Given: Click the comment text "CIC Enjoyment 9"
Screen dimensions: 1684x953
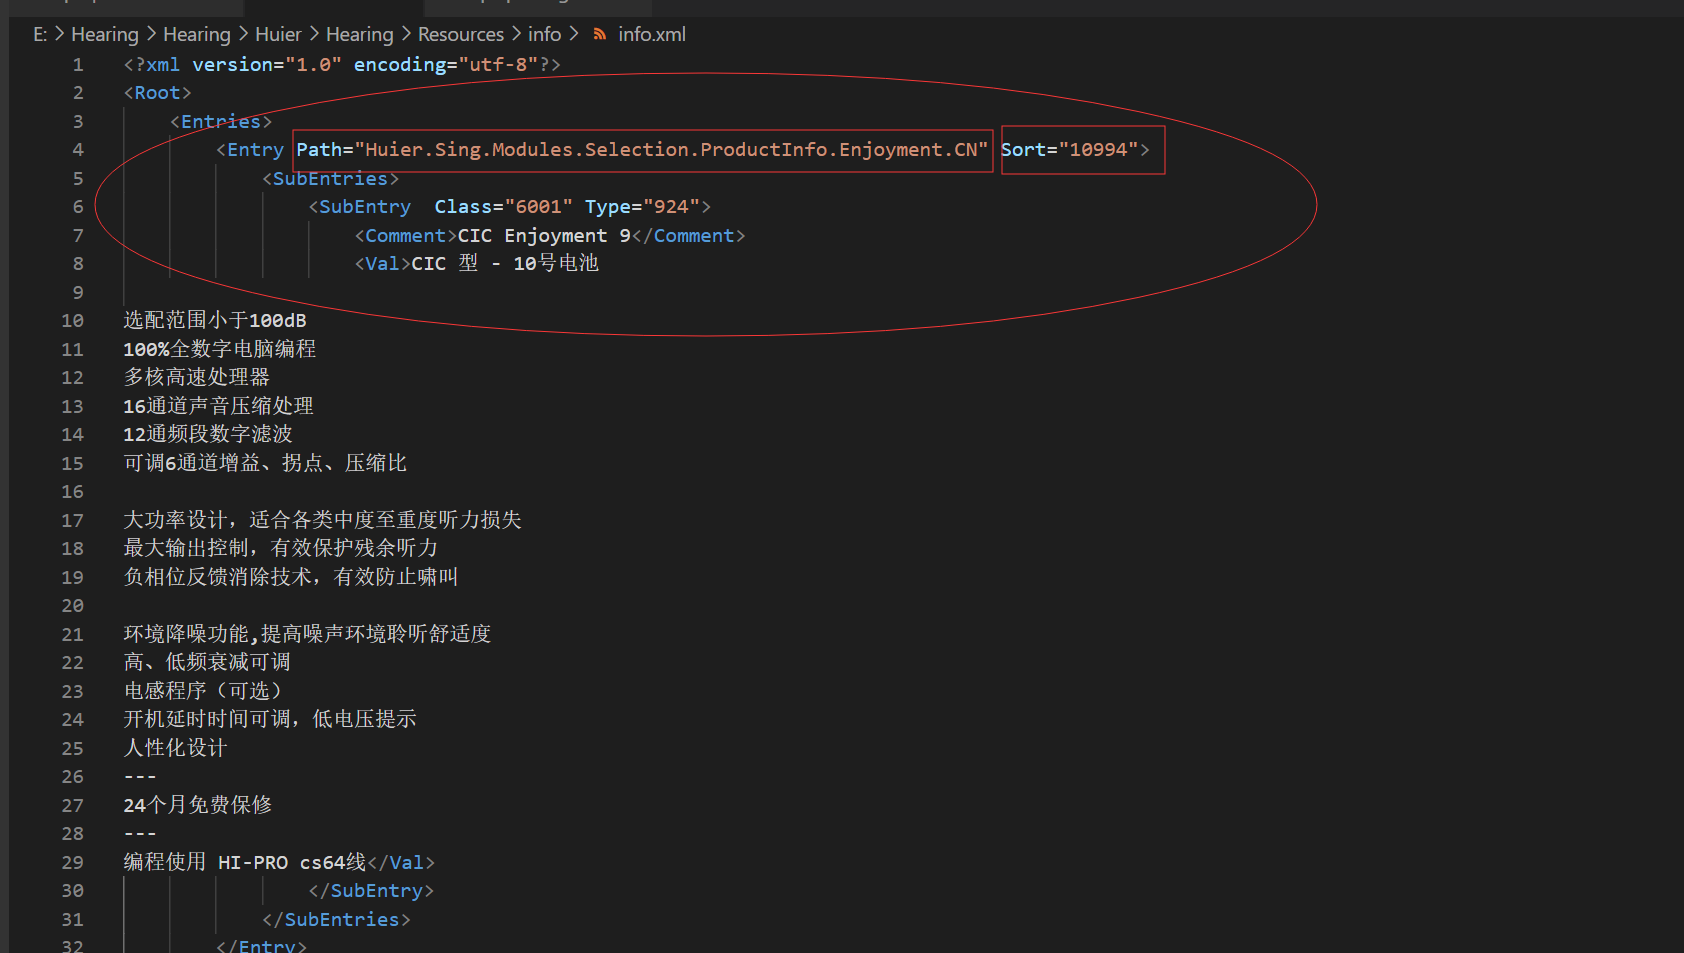Looking at the screenshot, I should 544,235.
